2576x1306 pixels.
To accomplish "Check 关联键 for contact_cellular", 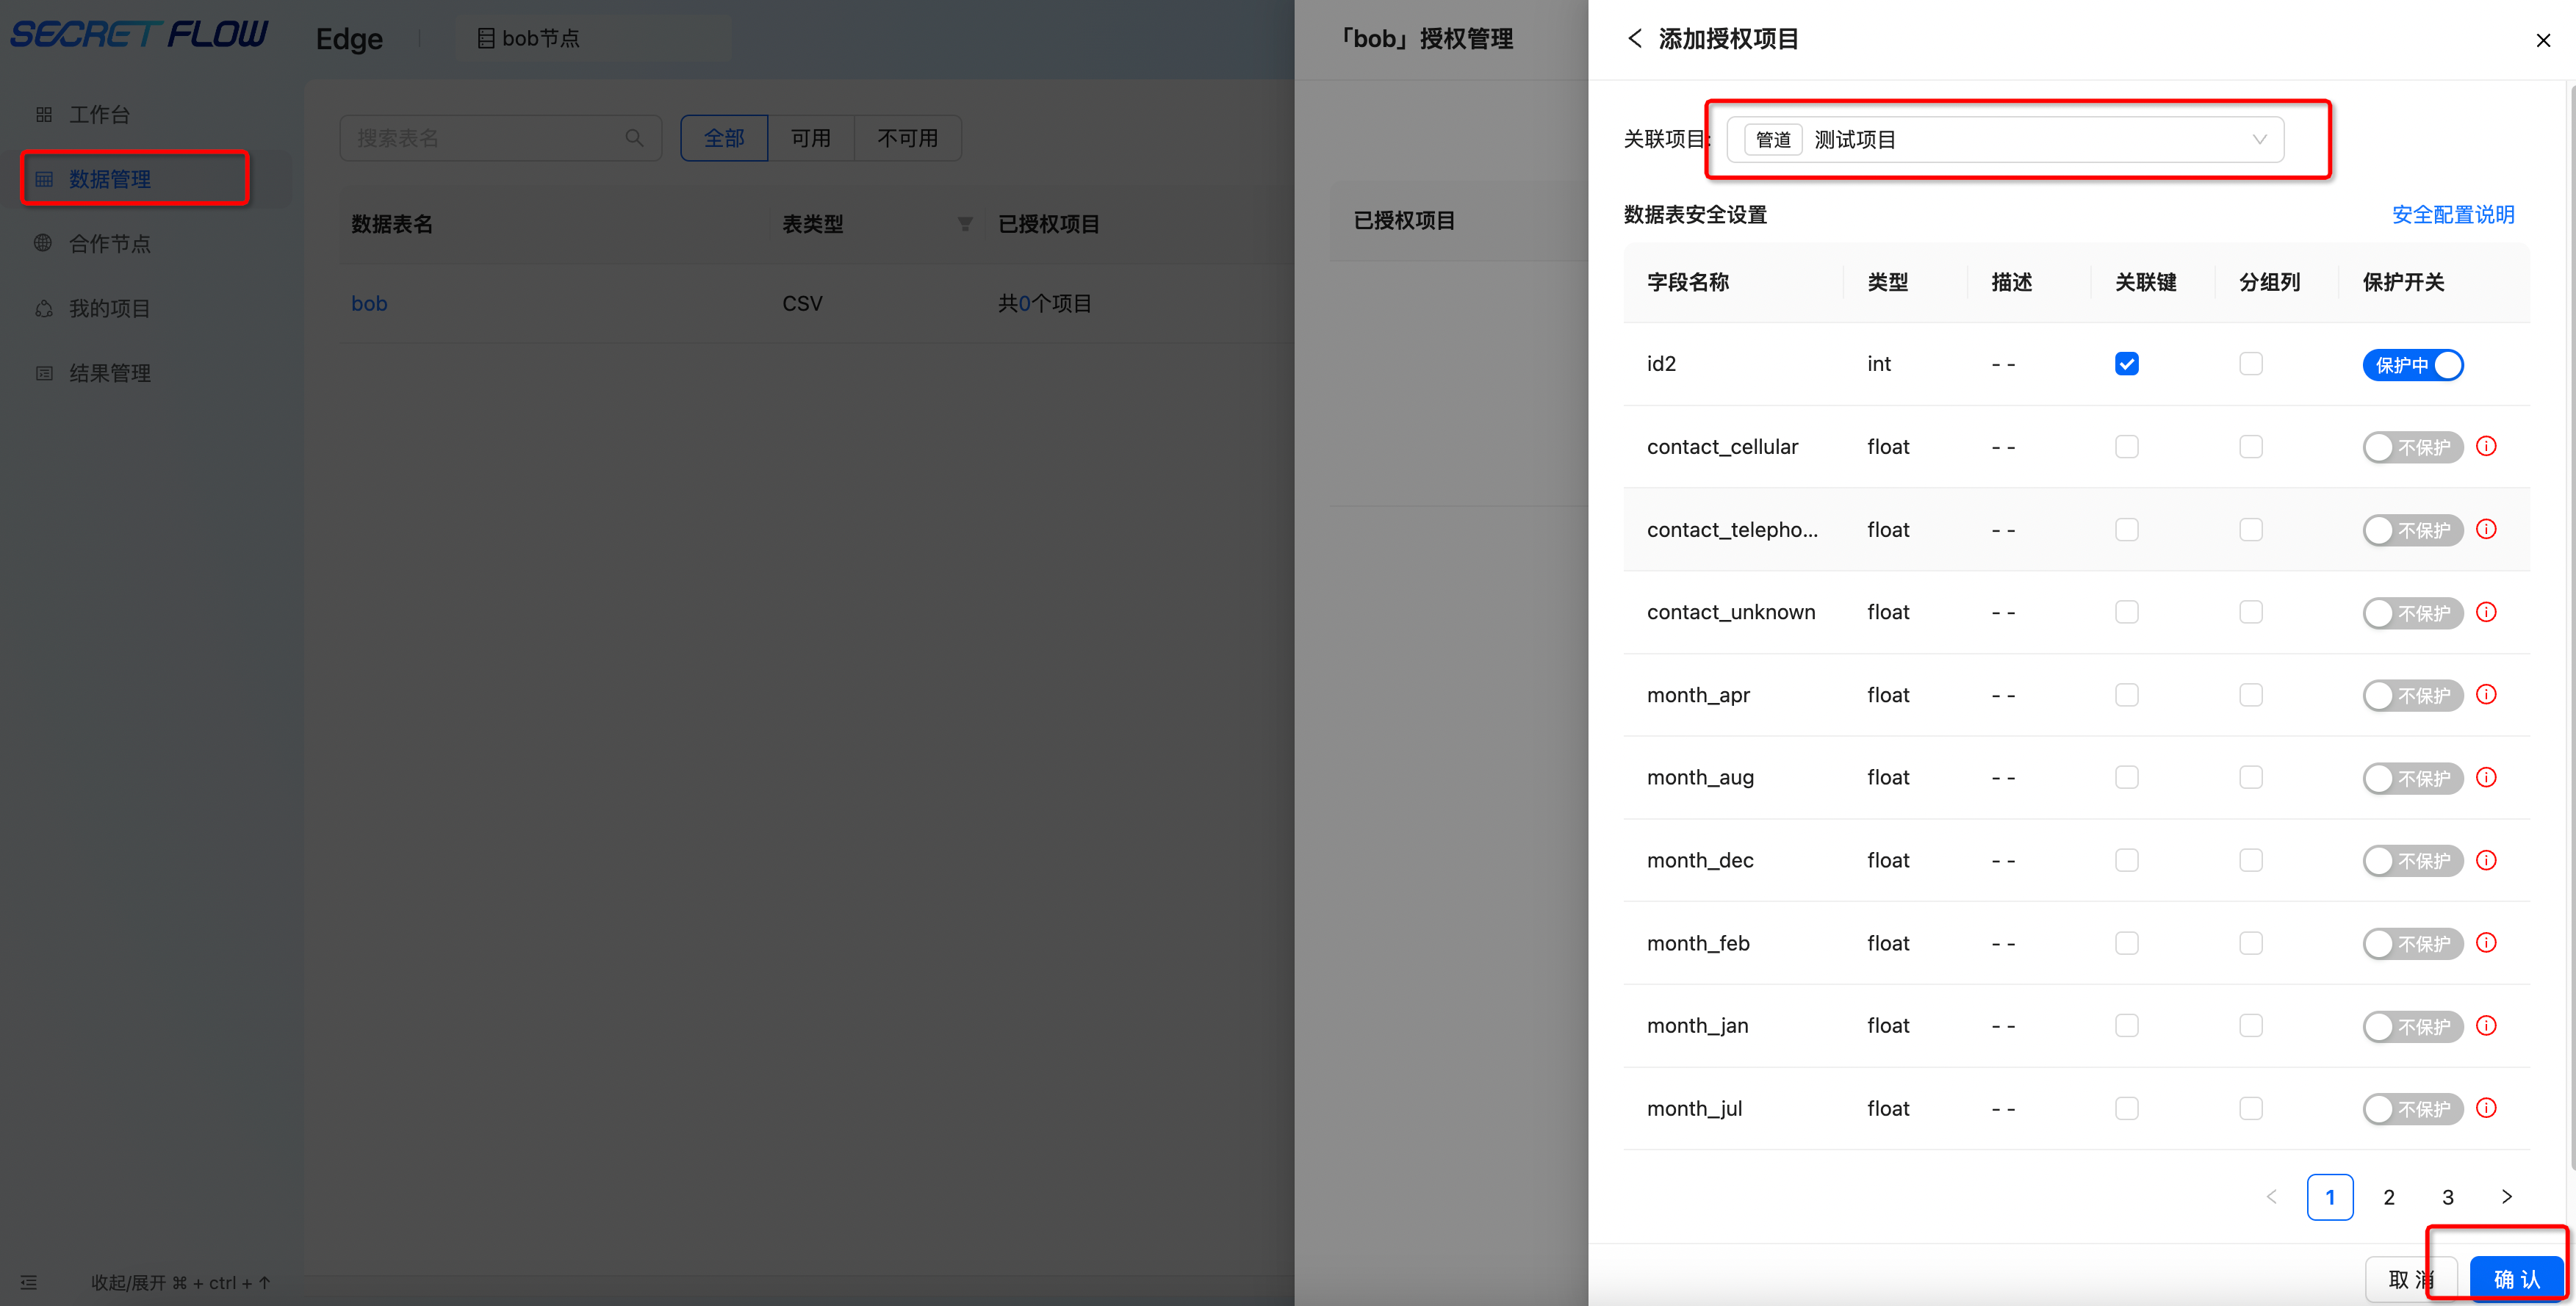I will (2126, 447).
